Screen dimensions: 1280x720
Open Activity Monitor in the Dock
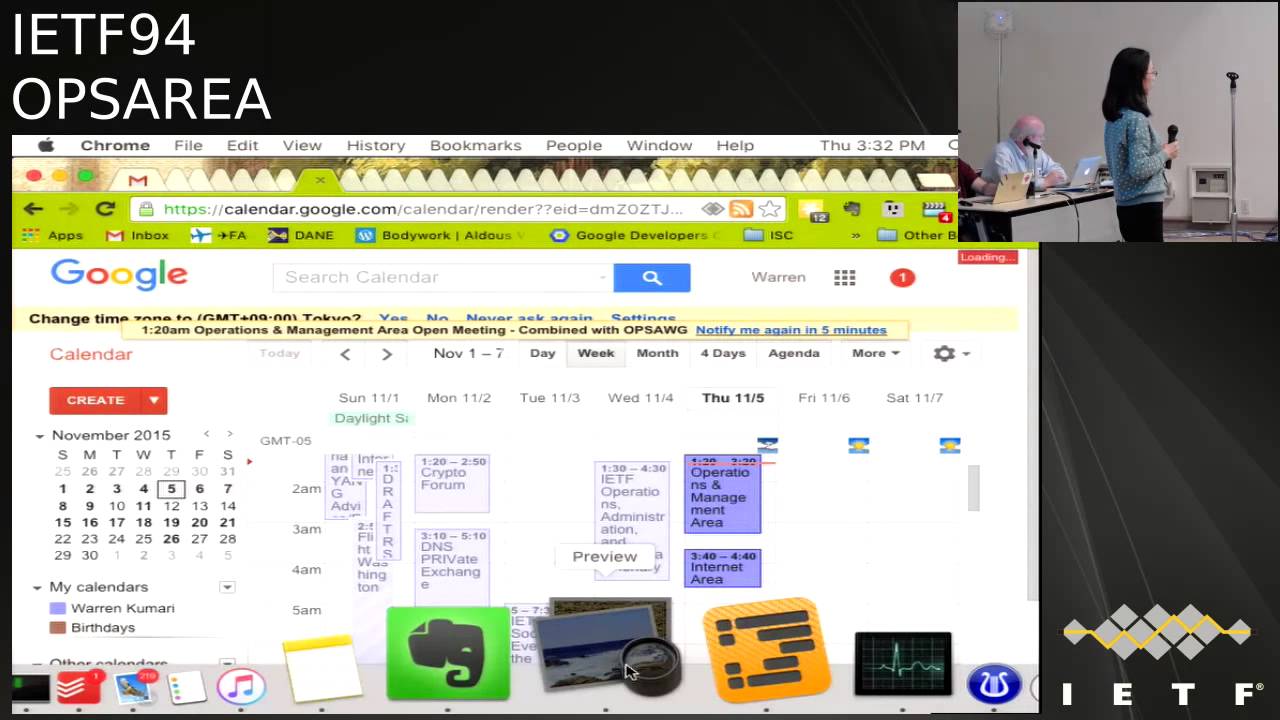[x=903, y=663]
